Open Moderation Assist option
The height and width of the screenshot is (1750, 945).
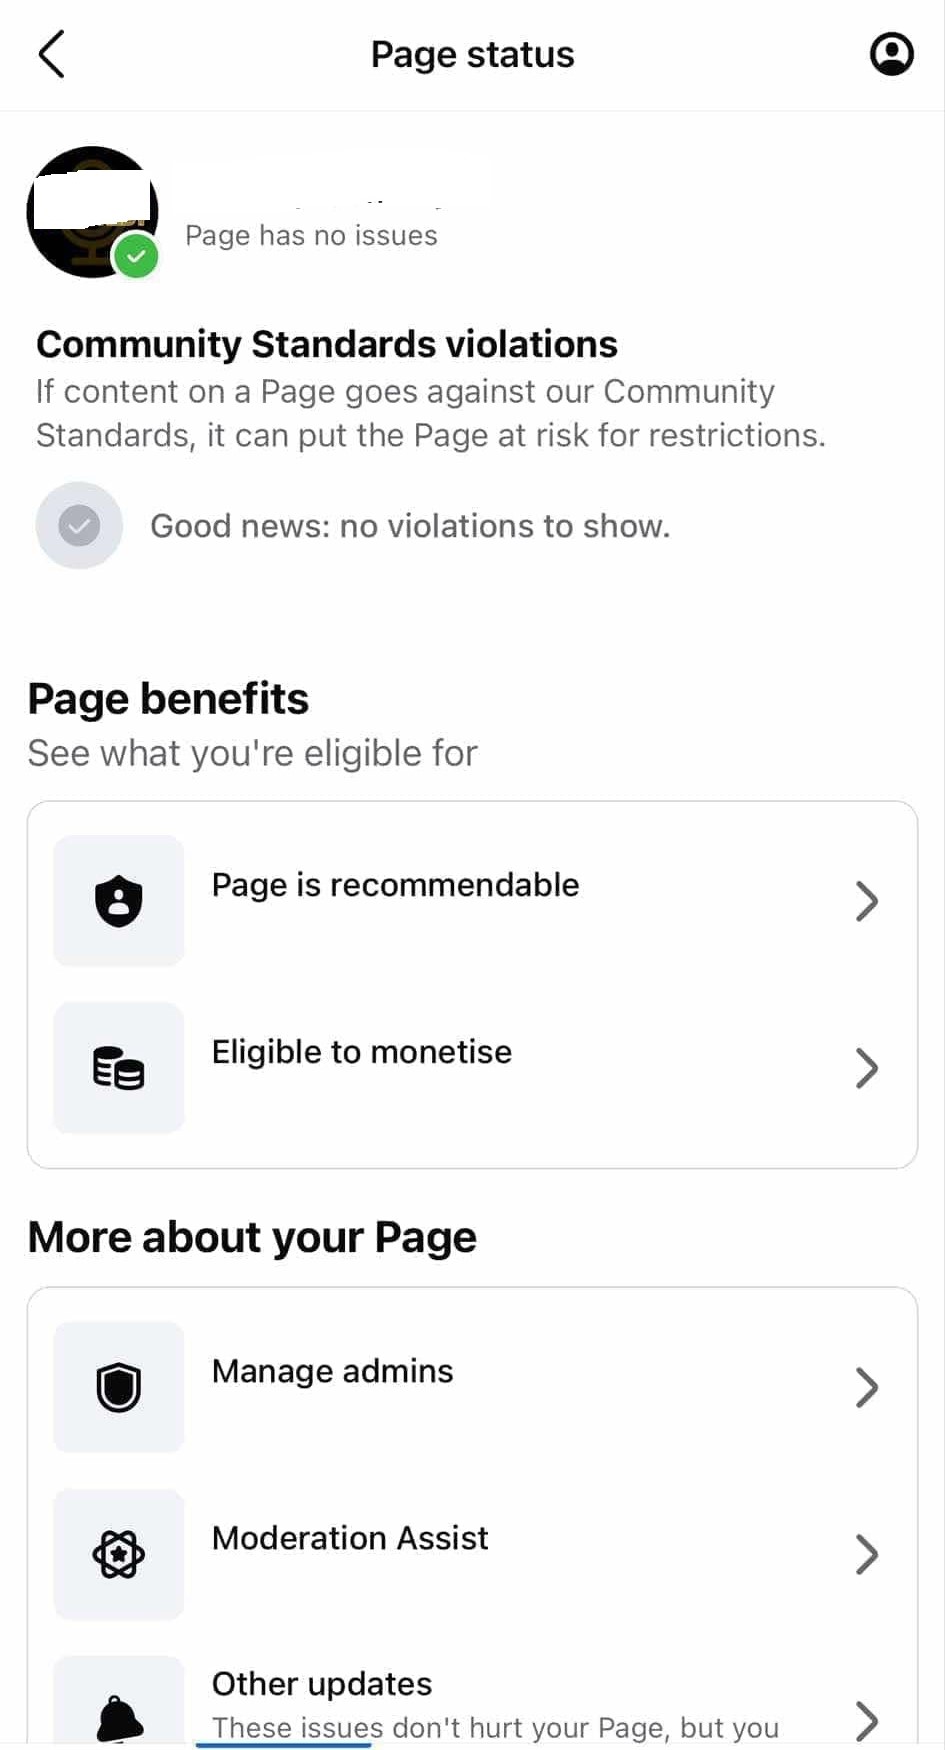472,1555
